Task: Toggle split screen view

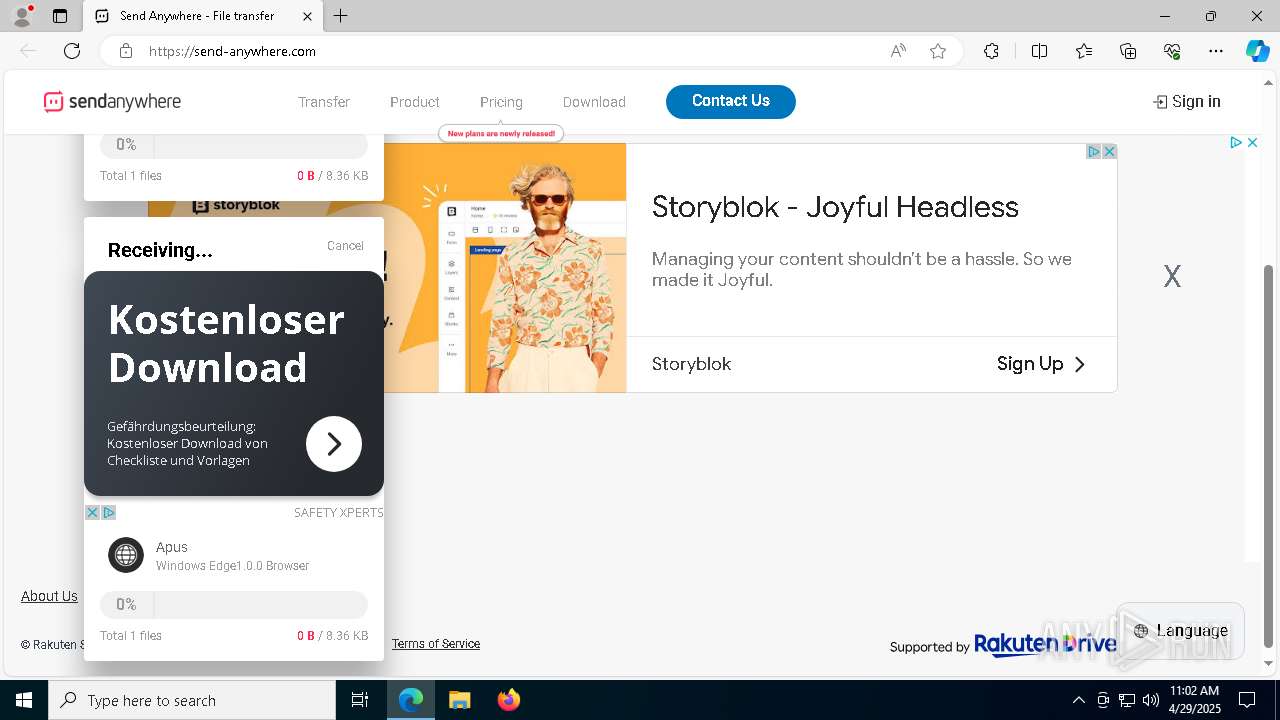Action: [1039, 51]
